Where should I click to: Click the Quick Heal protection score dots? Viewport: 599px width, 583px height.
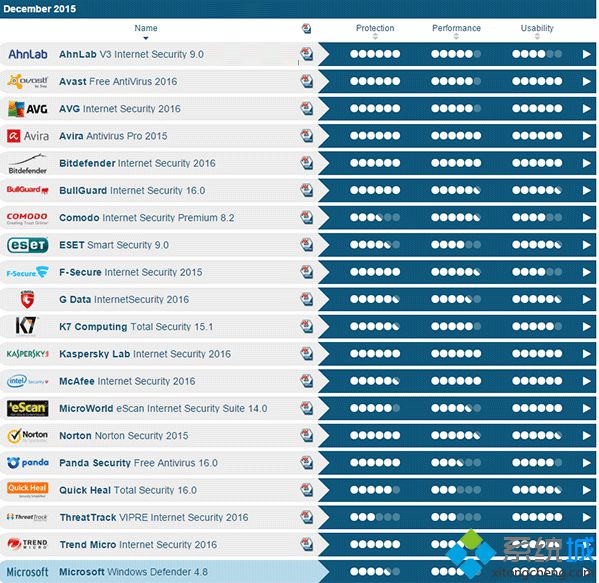coord(375,490)
